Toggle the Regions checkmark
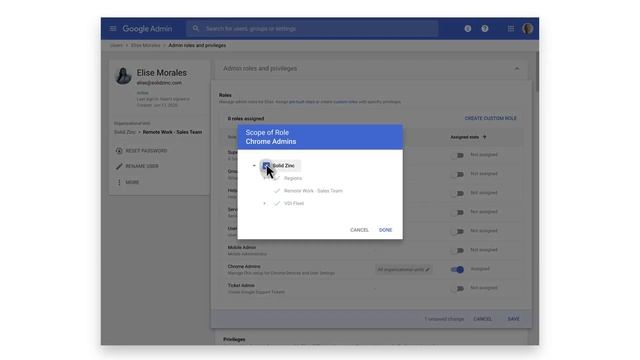 tap(277, 178)
